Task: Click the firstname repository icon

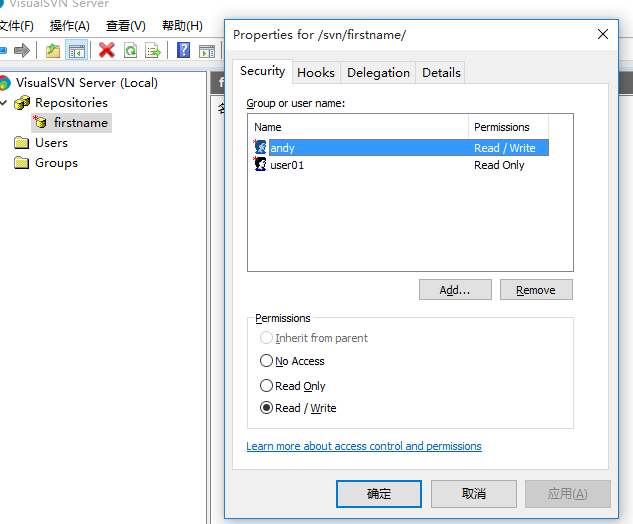Action: 40,122
